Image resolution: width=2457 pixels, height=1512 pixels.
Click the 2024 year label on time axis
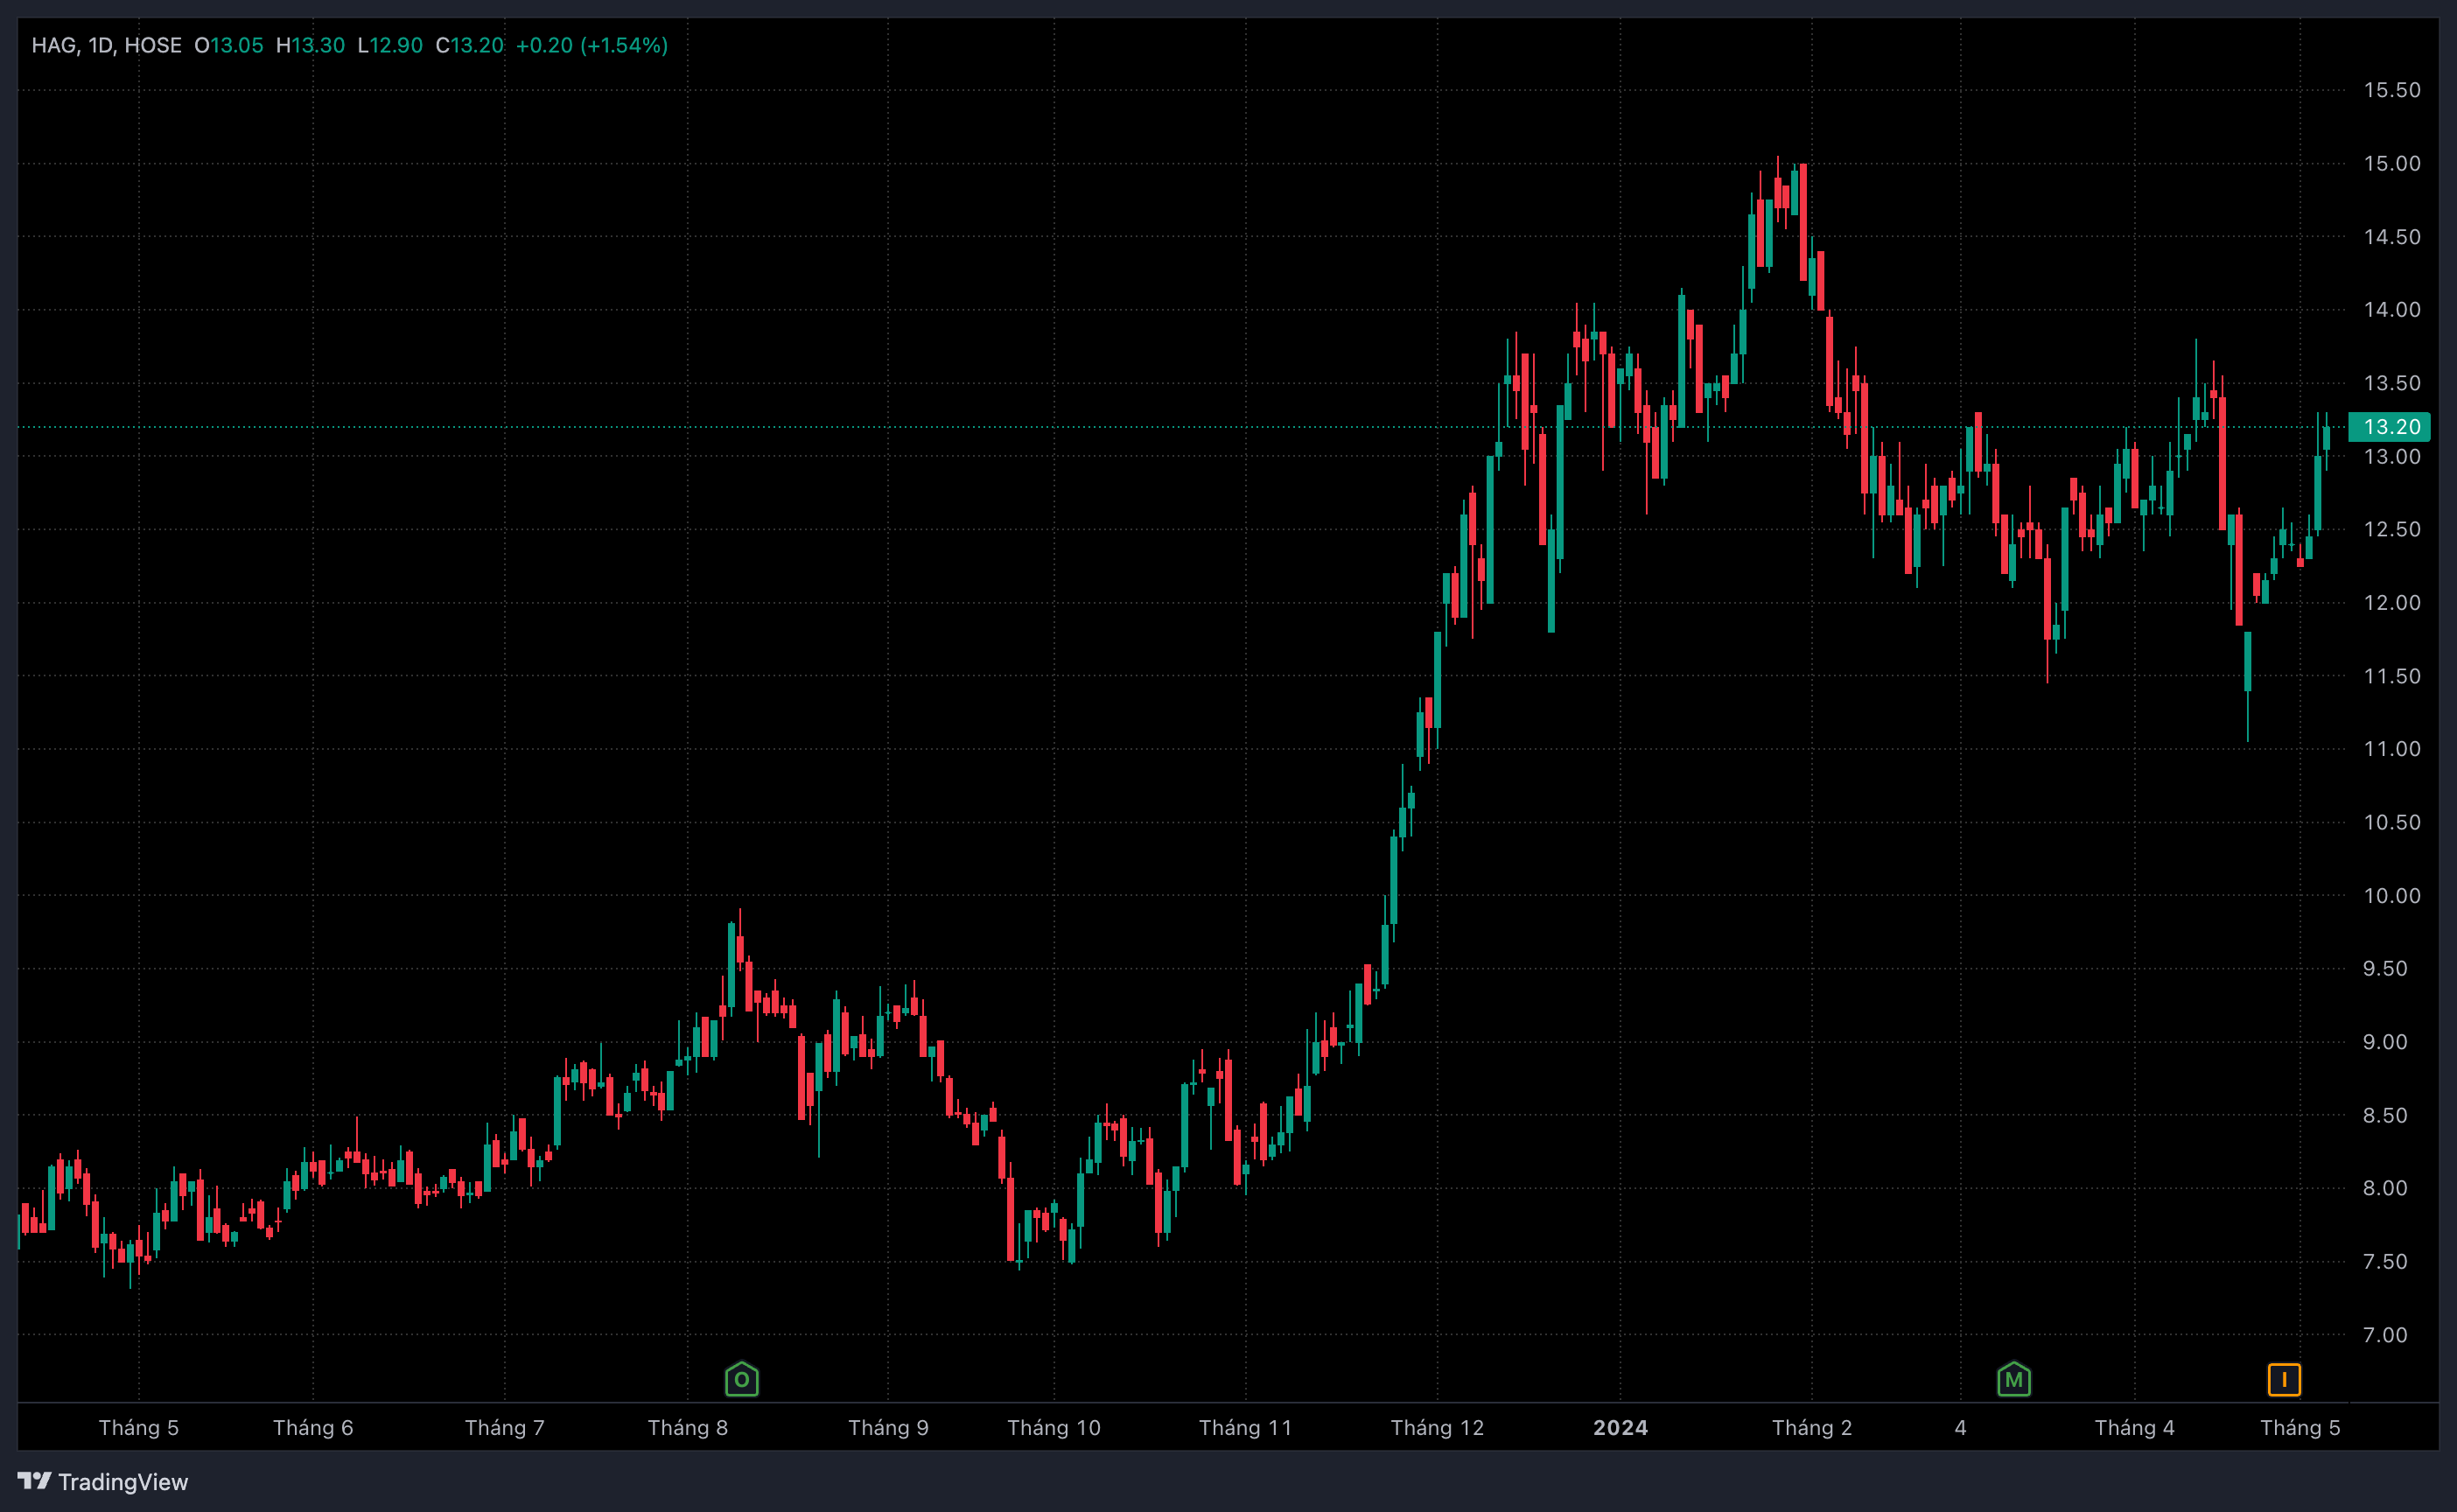tap(1621, 1428)
